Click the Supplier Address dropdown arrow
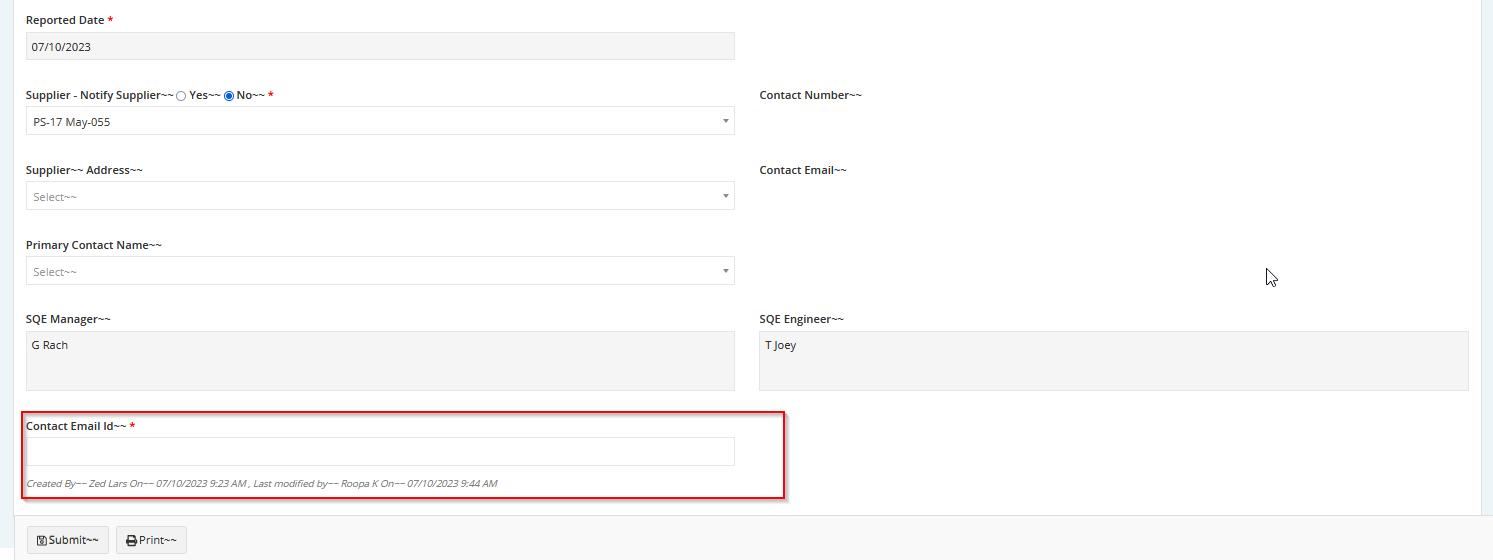 coord(725,196)
